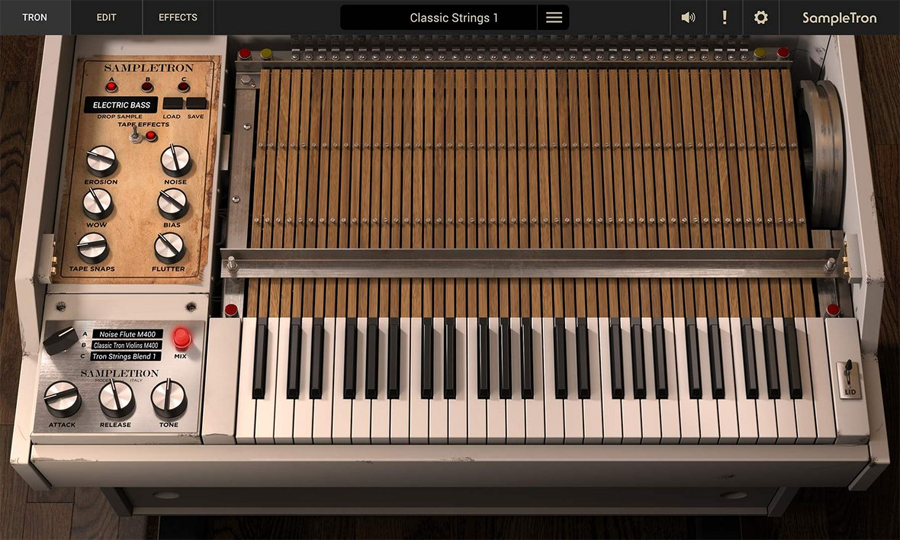
Task: Click the TAPE SNAPS knob
Action: pos(93,248)
